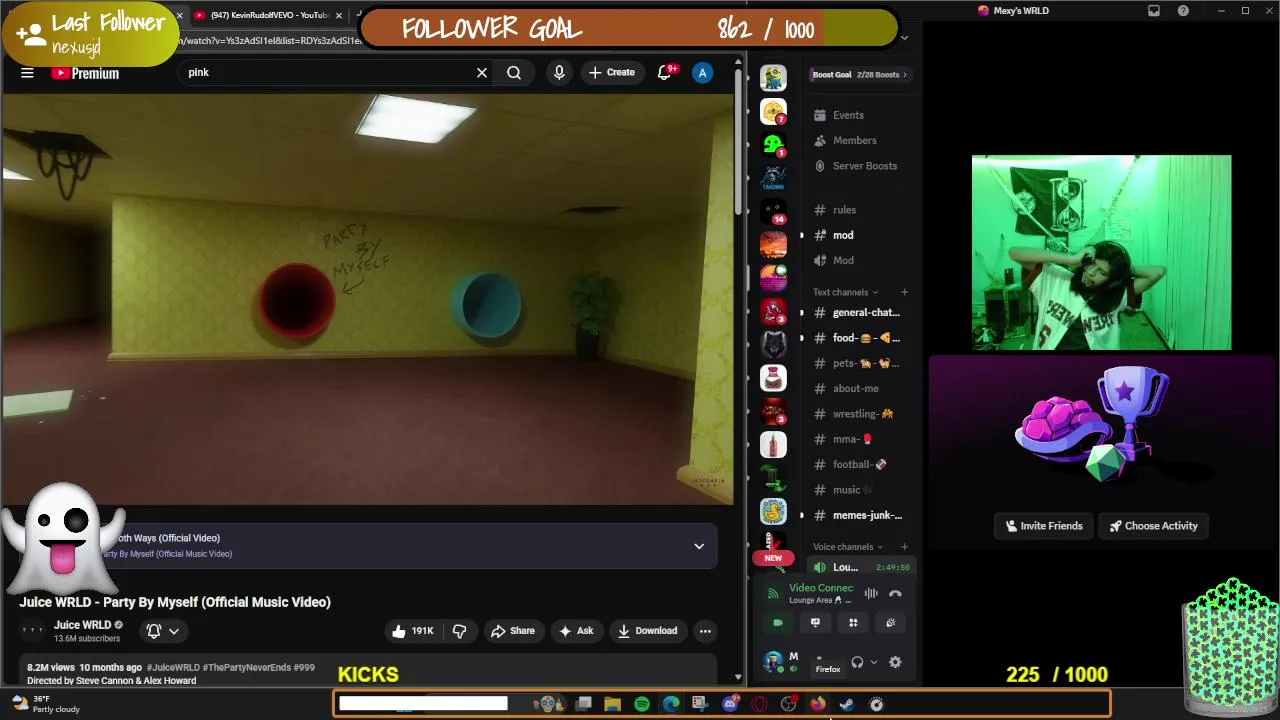Open Discord noise suppression settings

pos(871,593)
